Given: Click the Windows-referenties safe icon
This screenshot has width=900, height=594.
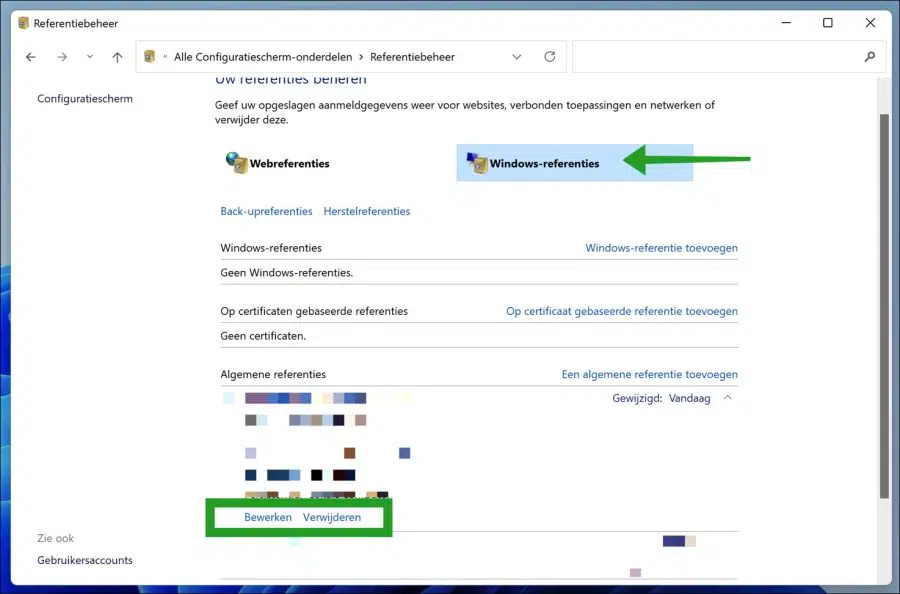Looking at the screenshot, I should tap(476, 163).
